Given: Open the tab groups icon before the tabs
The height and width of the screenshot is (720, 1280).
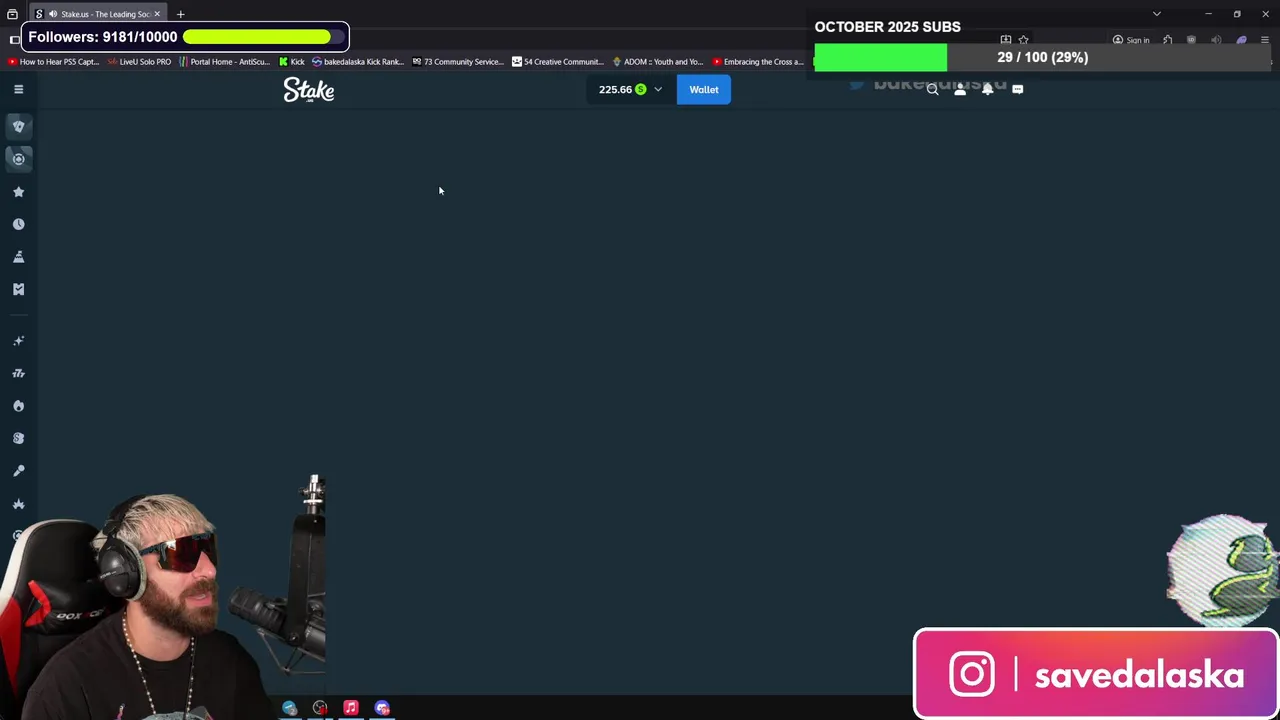Looking at the screenshot, I should 12,14.
